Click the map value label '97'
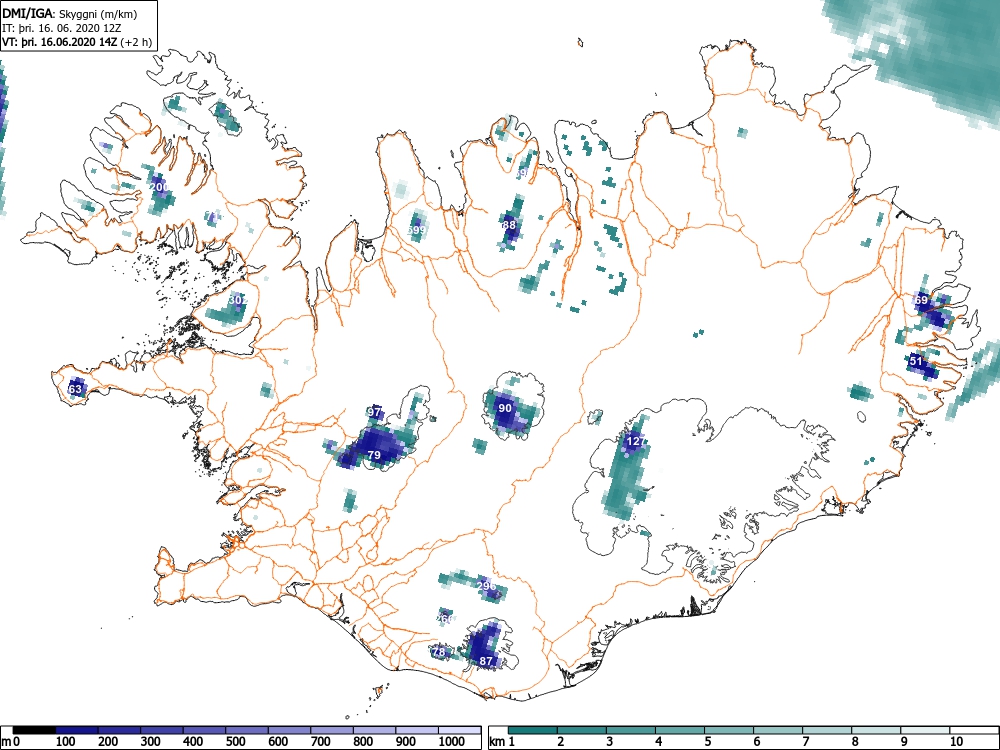1000x750 pixels. click(x=374, y=412)
